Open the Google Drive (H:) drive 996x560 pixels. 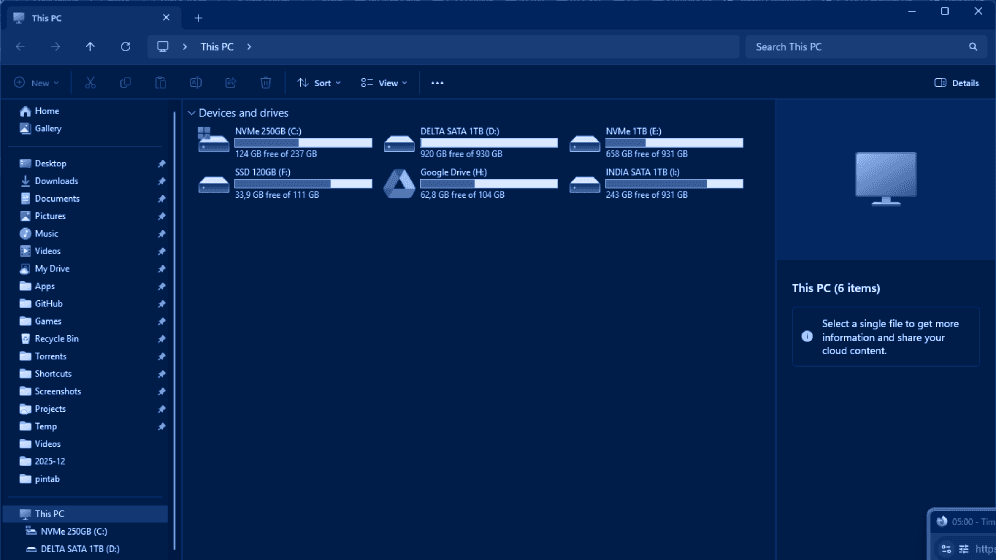[x=400, y=184]
